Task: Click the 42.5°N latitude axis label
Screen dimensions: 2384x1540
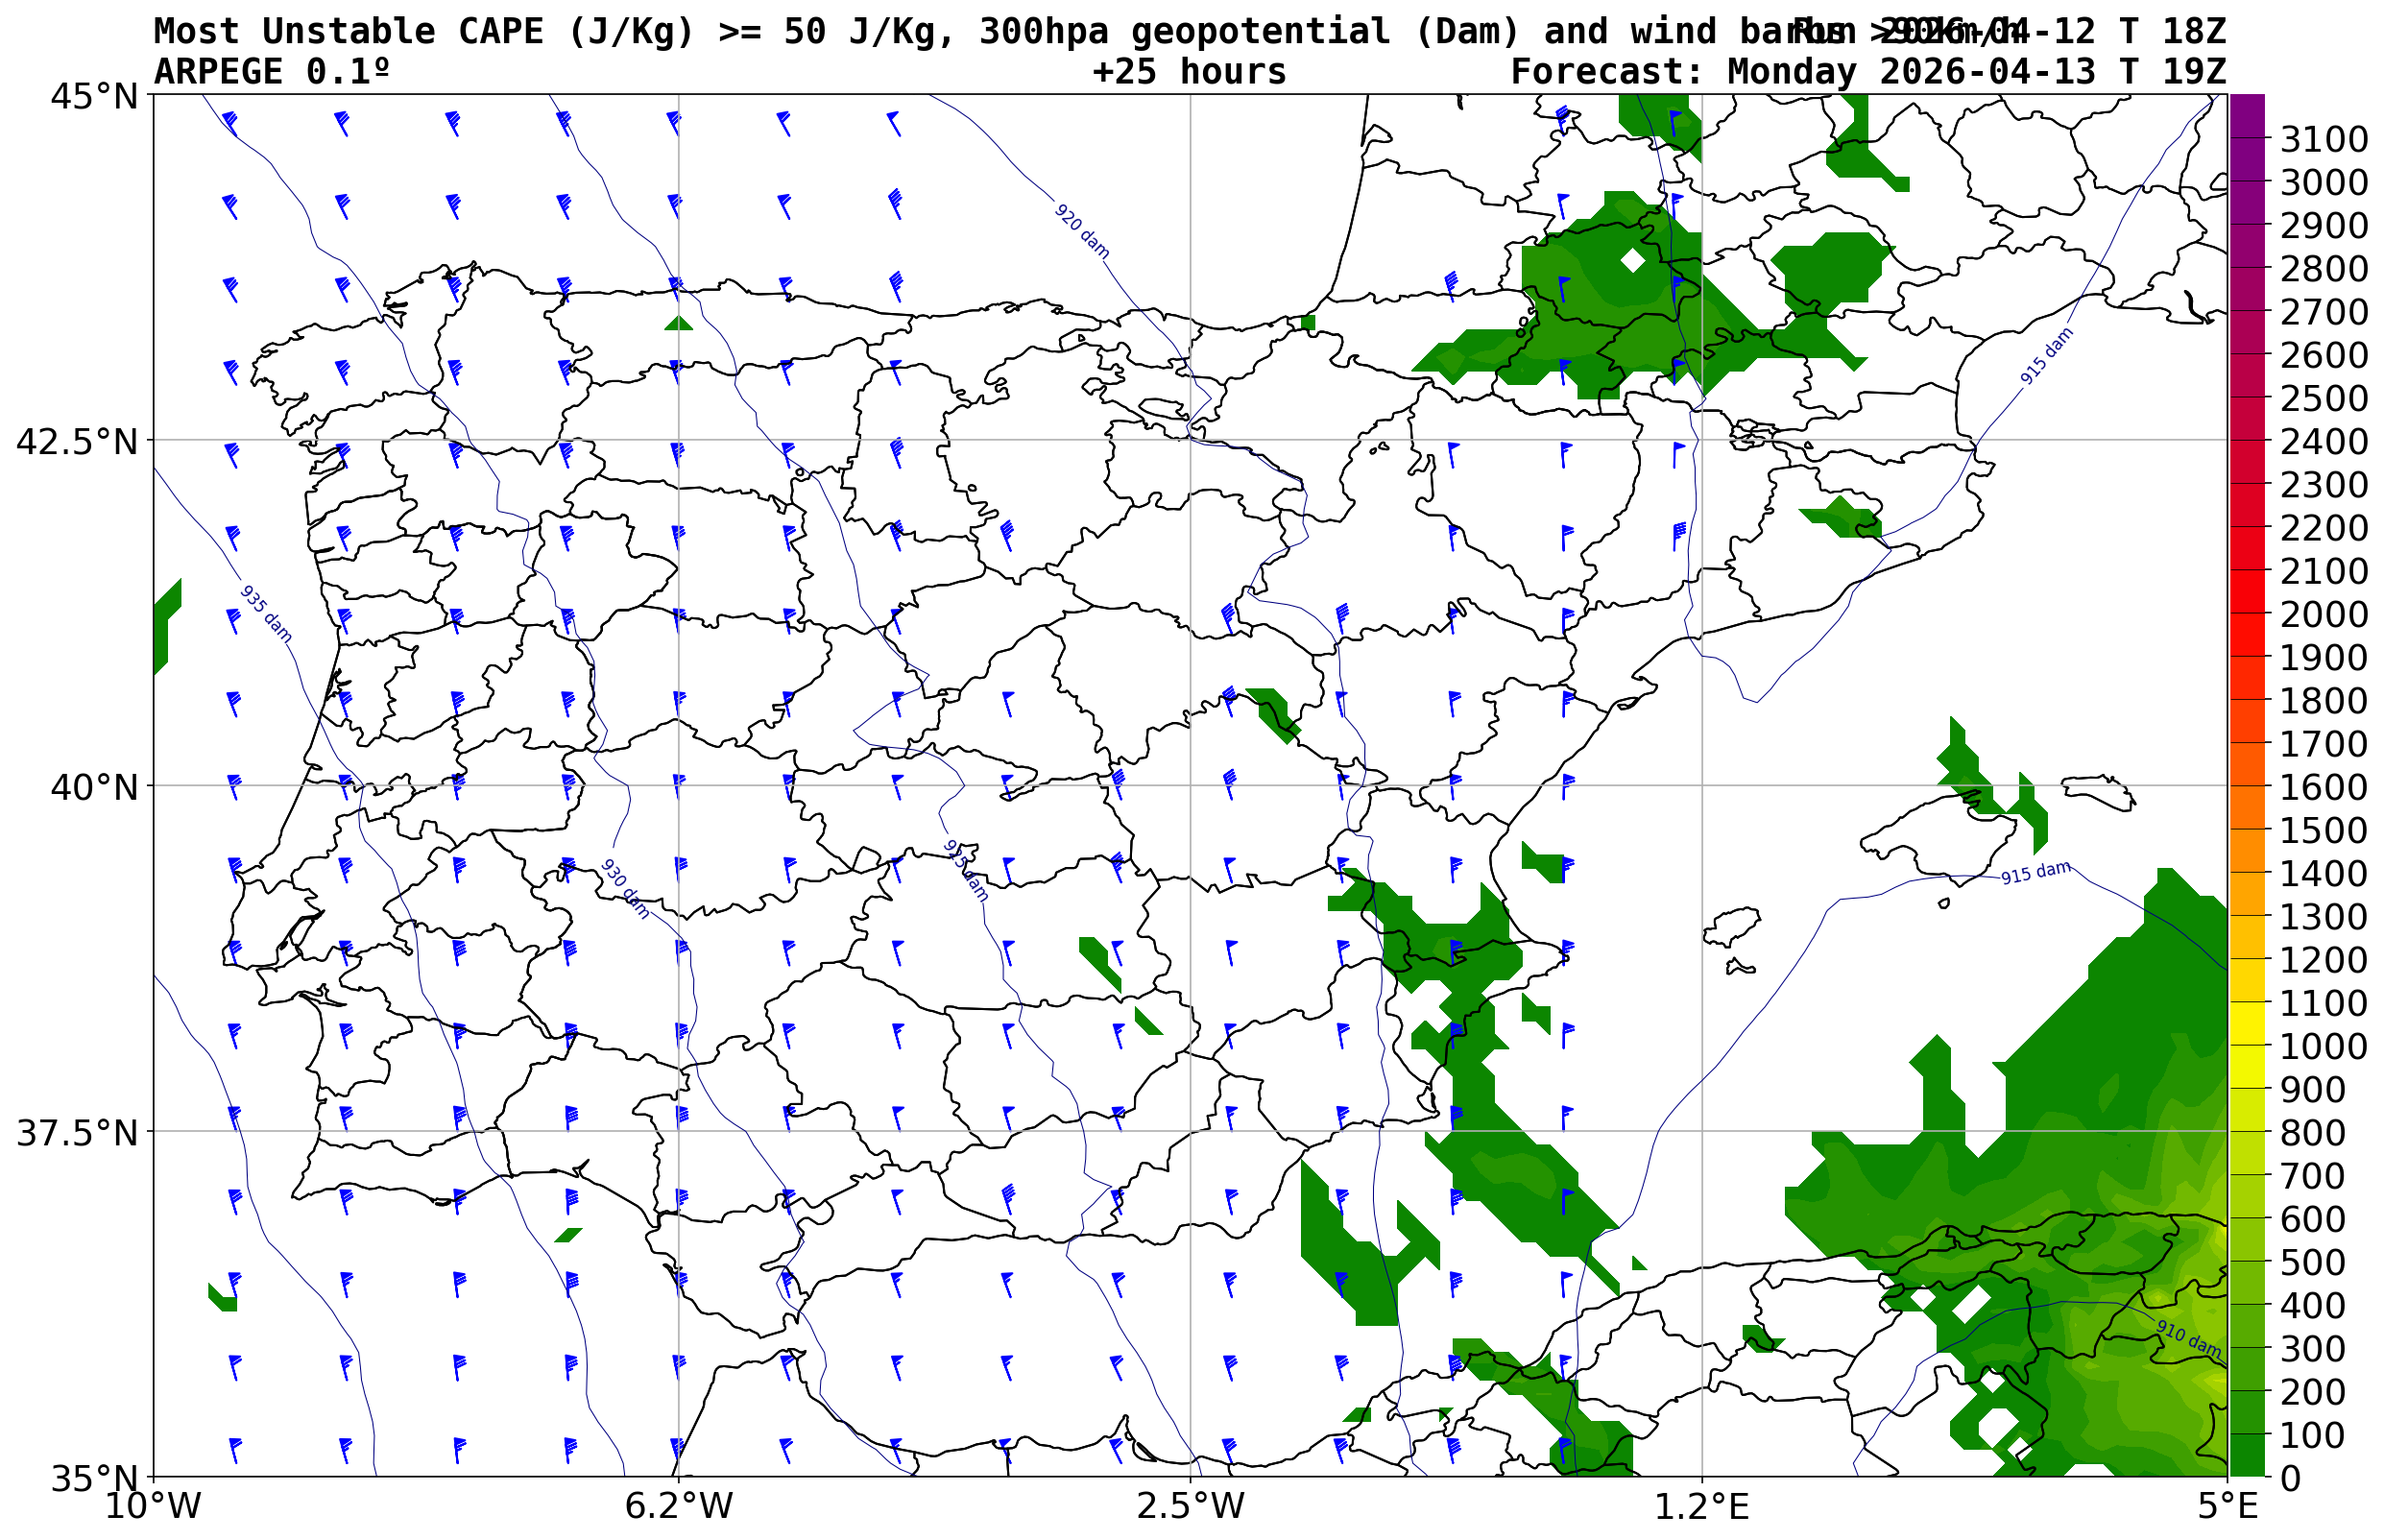Action: (76, 441)
